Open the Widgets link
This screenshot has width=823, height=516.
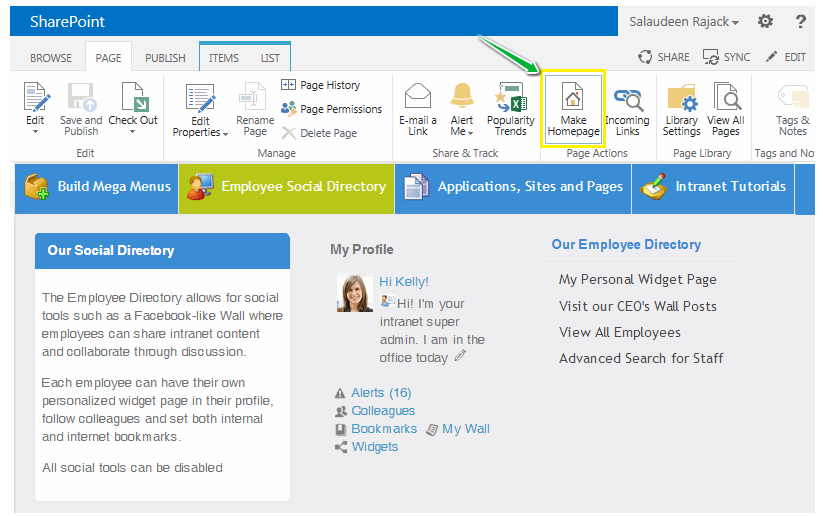point(375,447)
